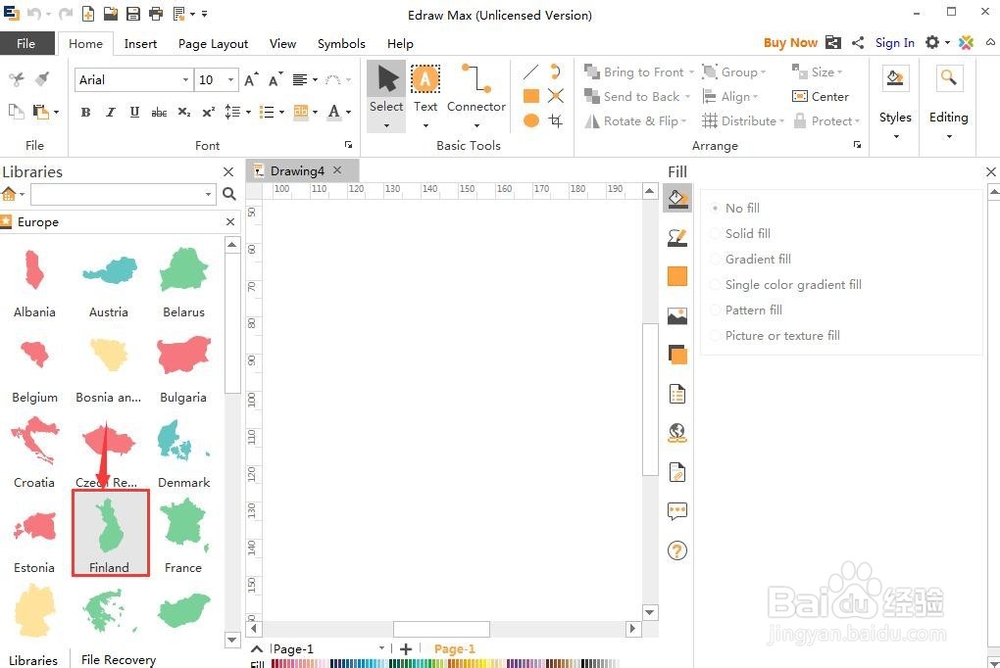Open the File menu
The width and height of the screenshot is (1000, 668).
[26, 43]
